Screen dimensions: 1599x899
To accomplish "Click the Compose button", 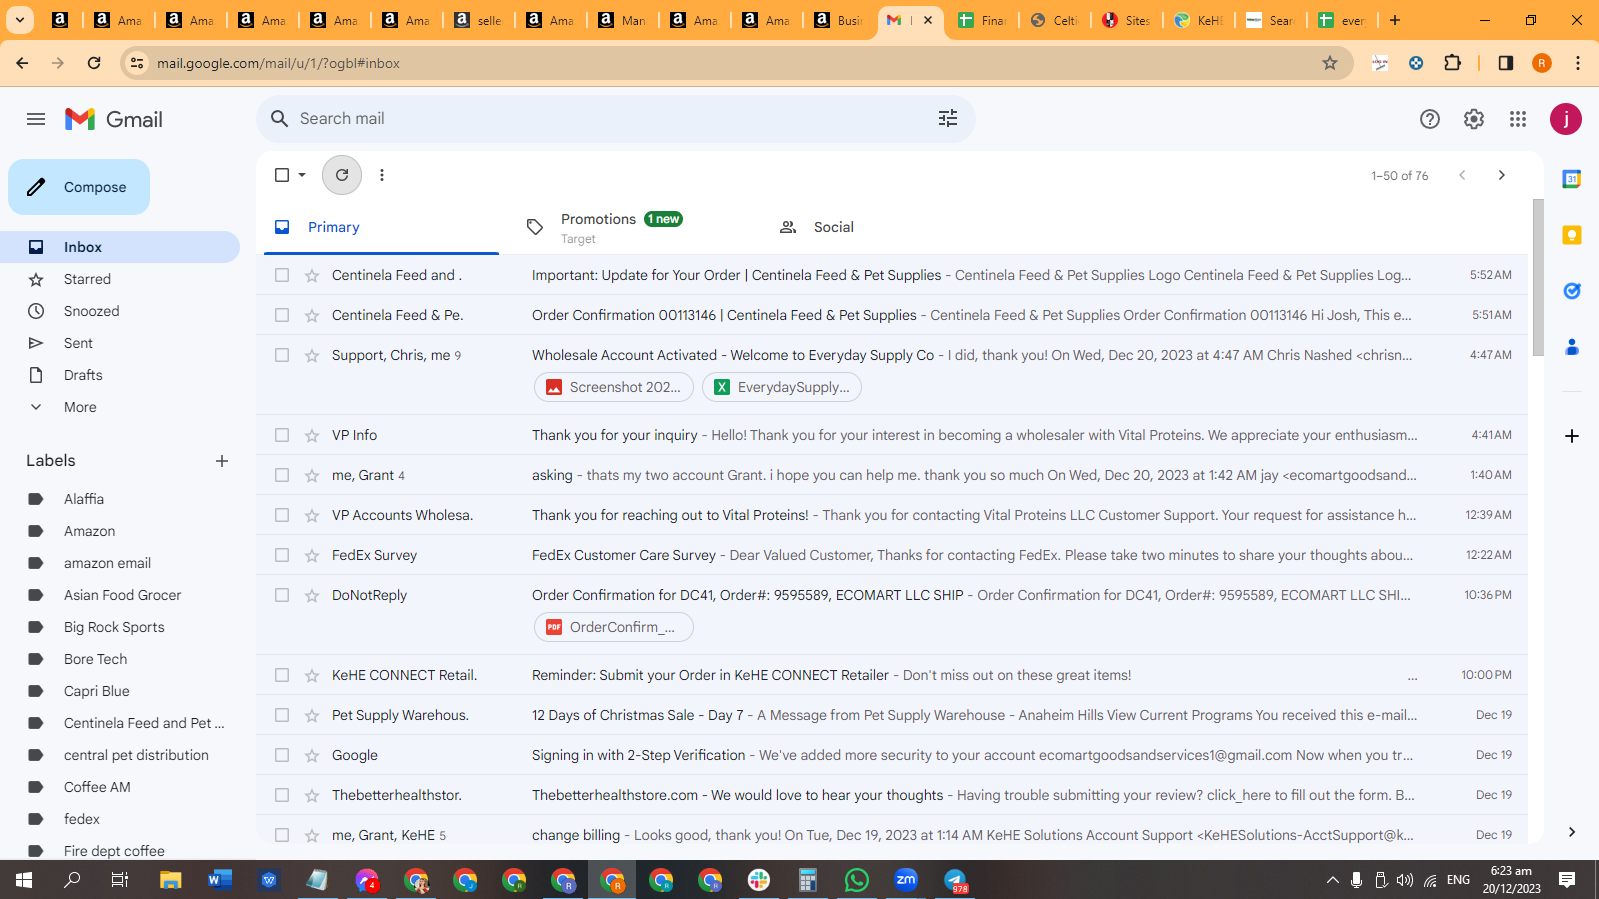I will pyautogui.click(x=79, y=187).
